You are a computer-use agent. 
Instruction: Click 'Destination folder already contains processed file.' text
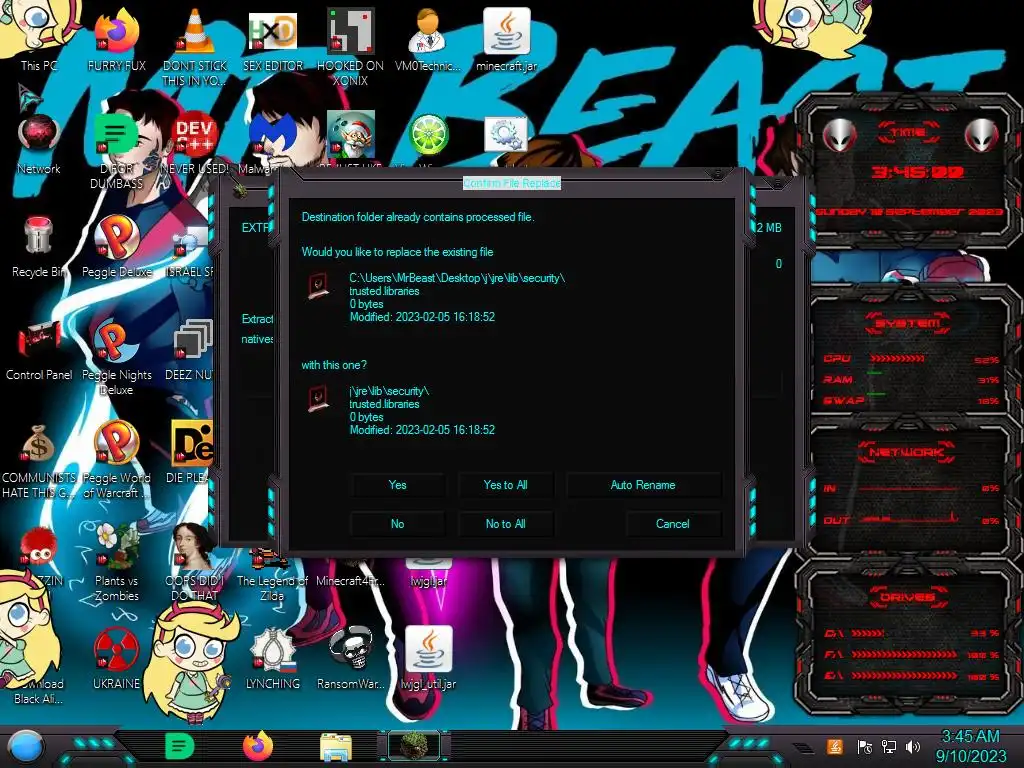click(x=418, y=217)
